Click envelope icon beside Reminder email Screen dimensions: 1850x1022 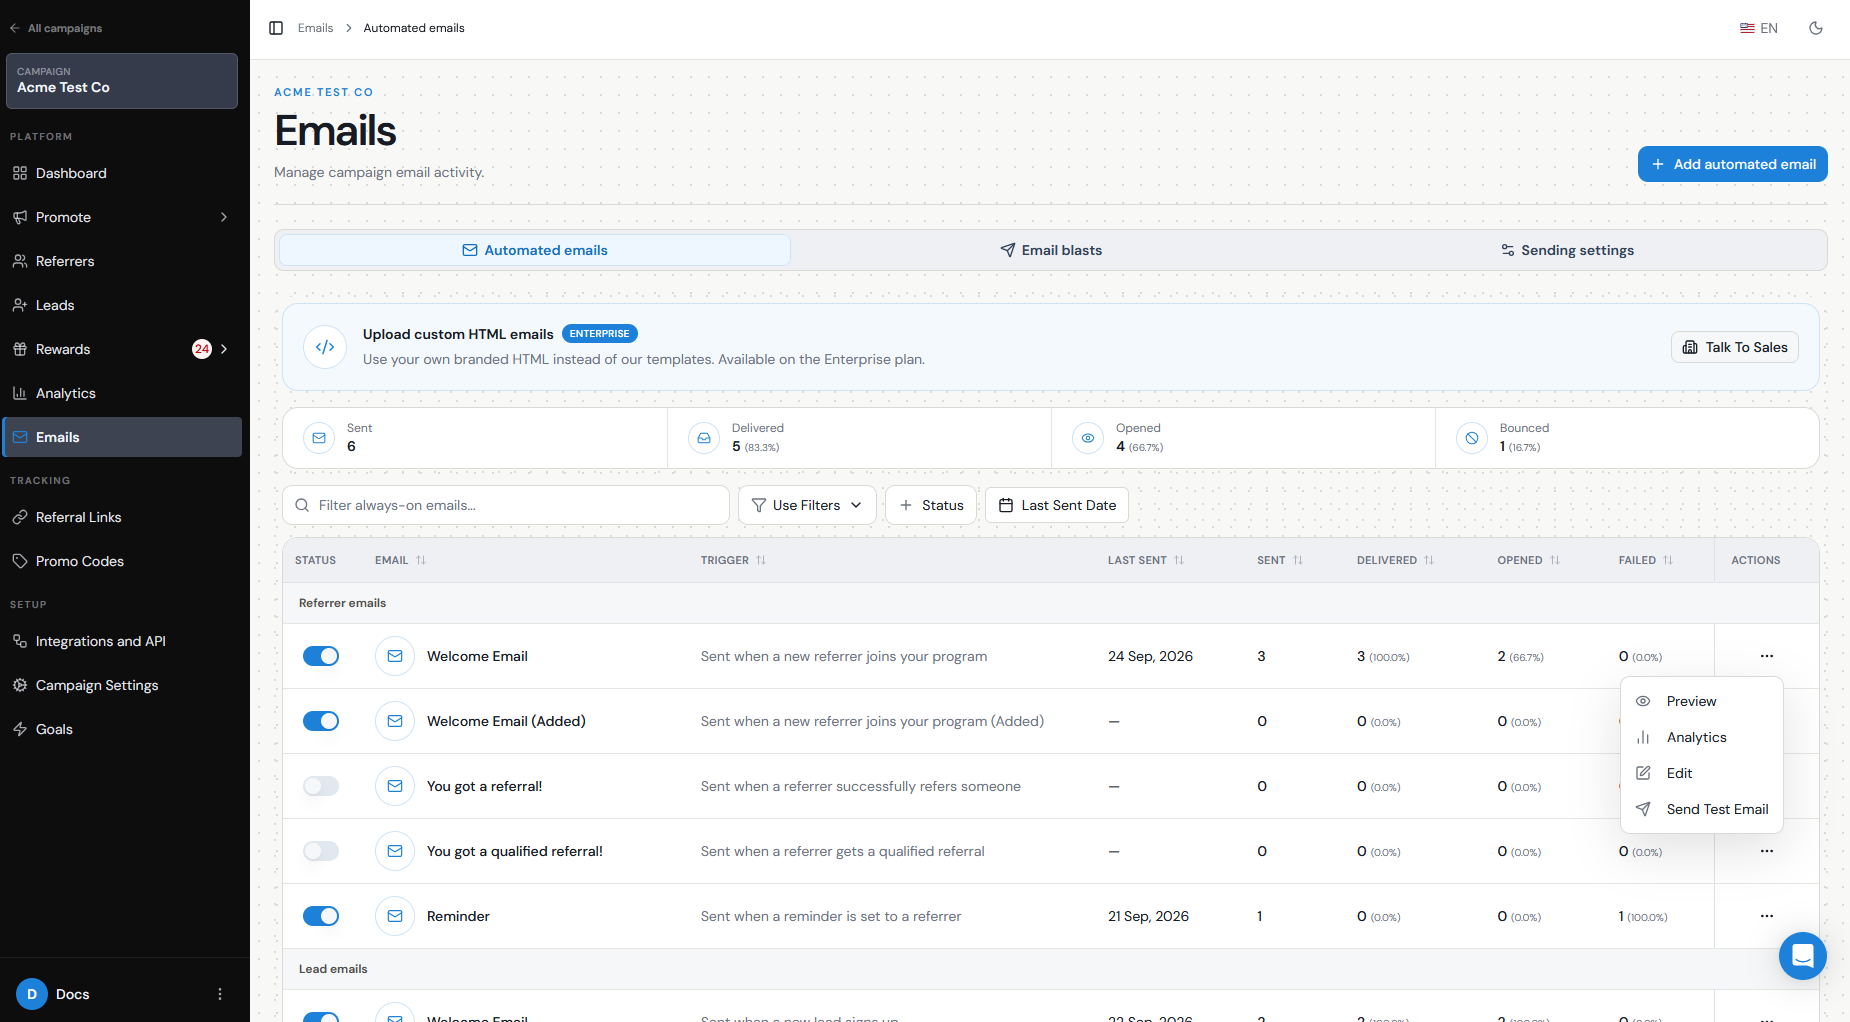tap(395, 916)
